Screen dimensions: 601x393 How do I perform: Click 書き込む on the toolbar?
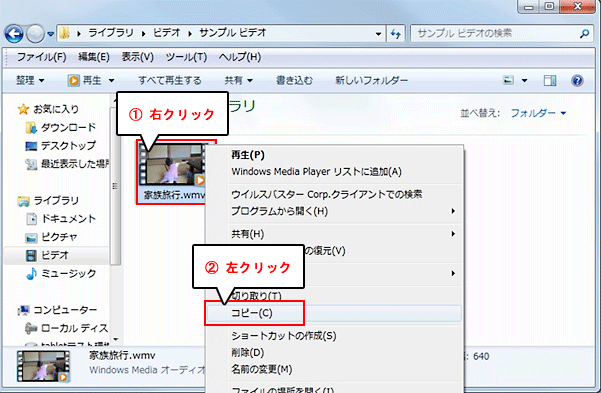[294, 81]
